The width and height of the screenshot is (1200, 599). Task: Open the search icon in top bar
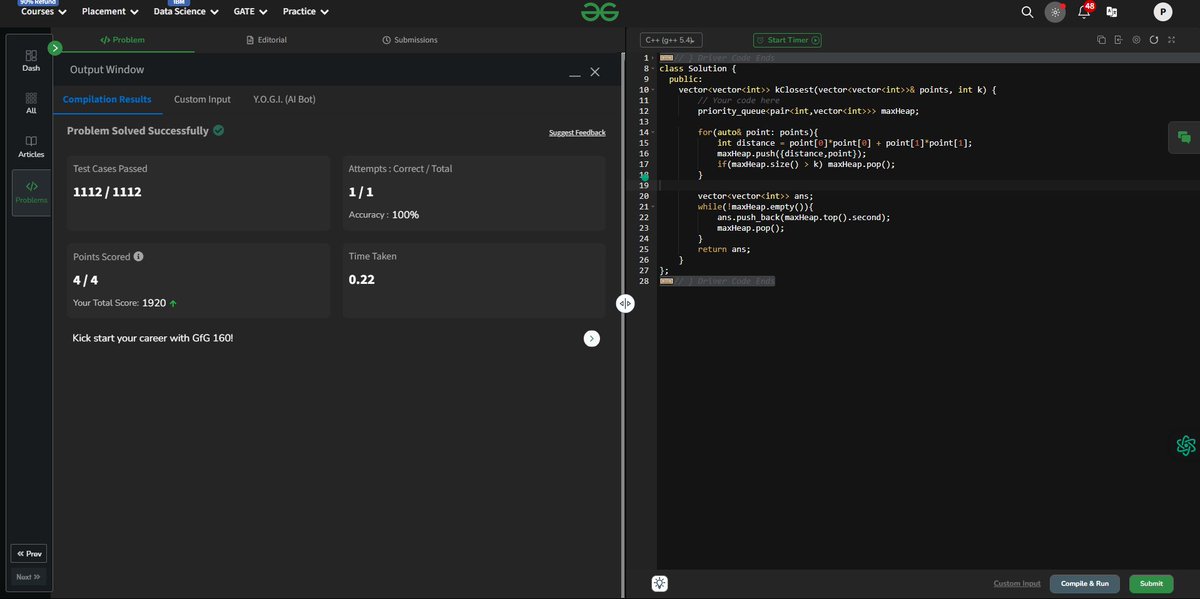click(1027, 12)
